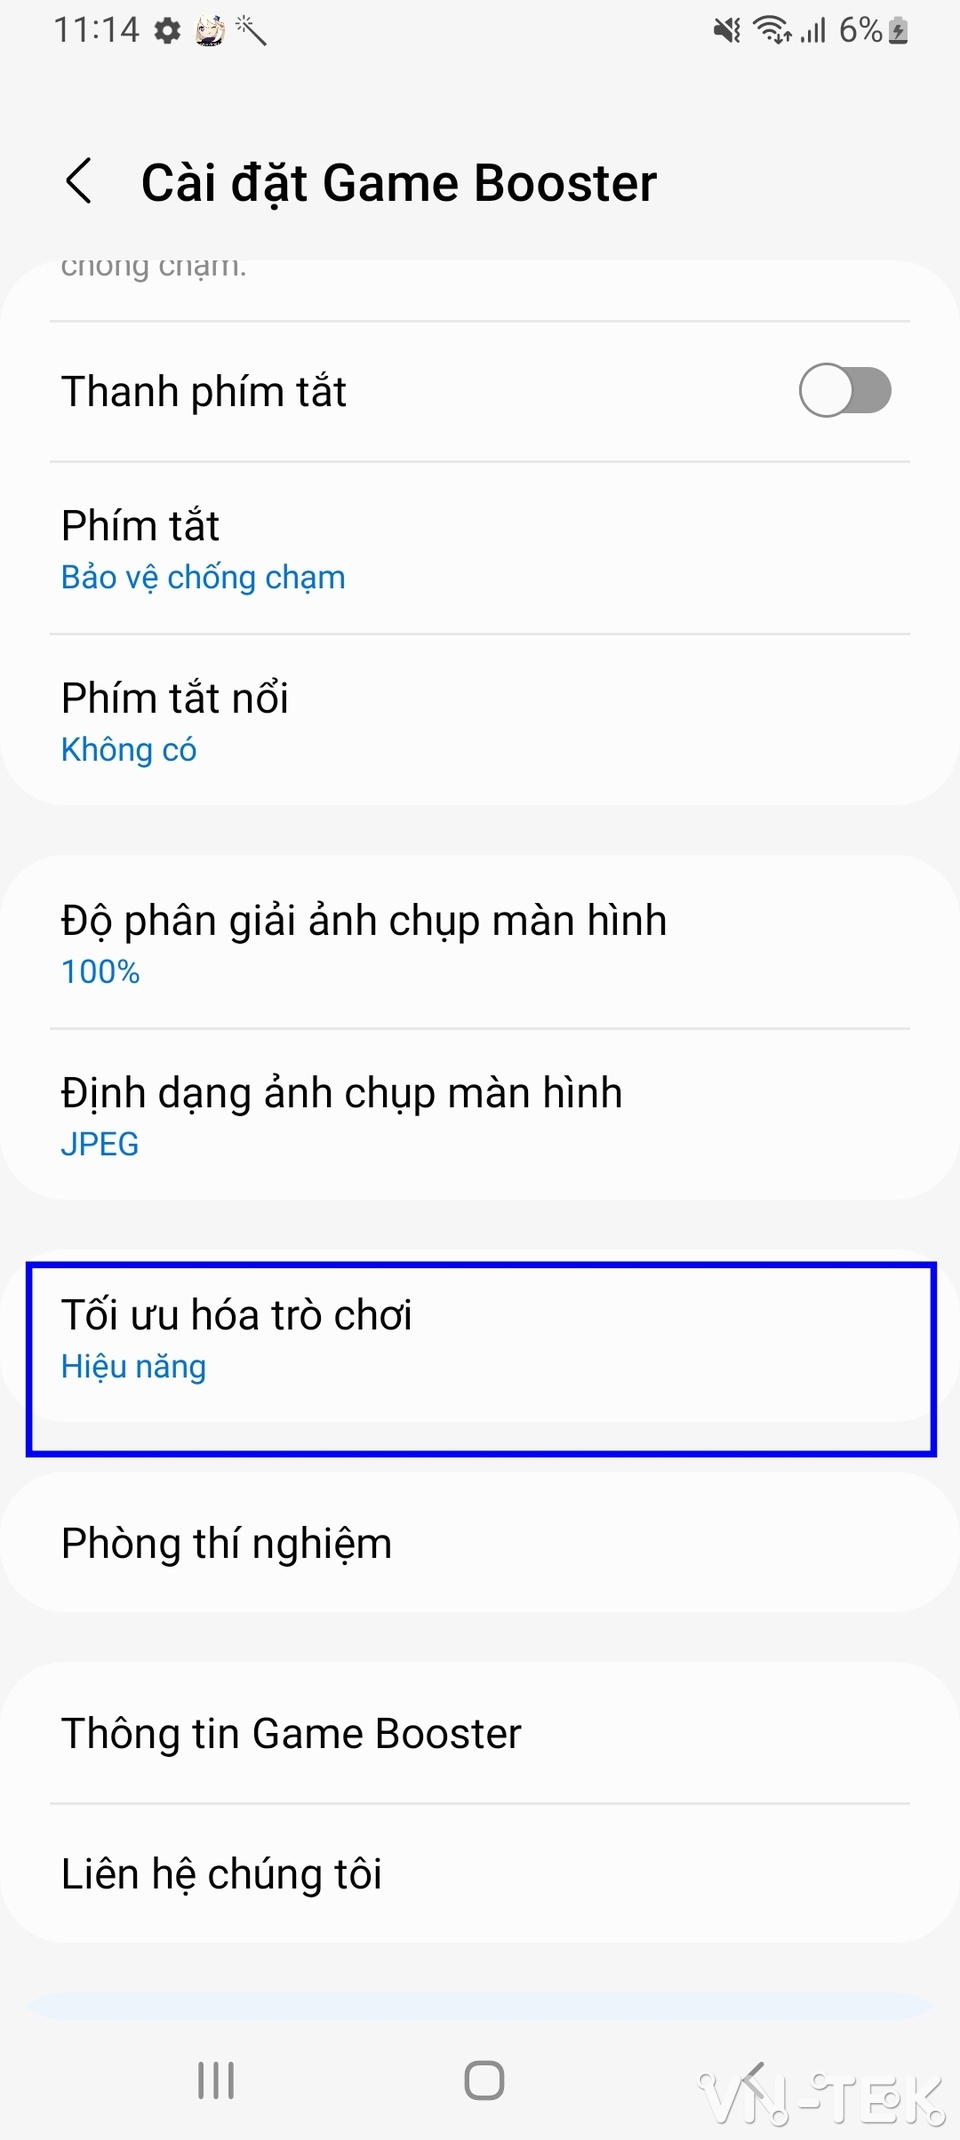Toggle the Thanh phím tắt switch
960x2140 pixels.
pos(845,390)
